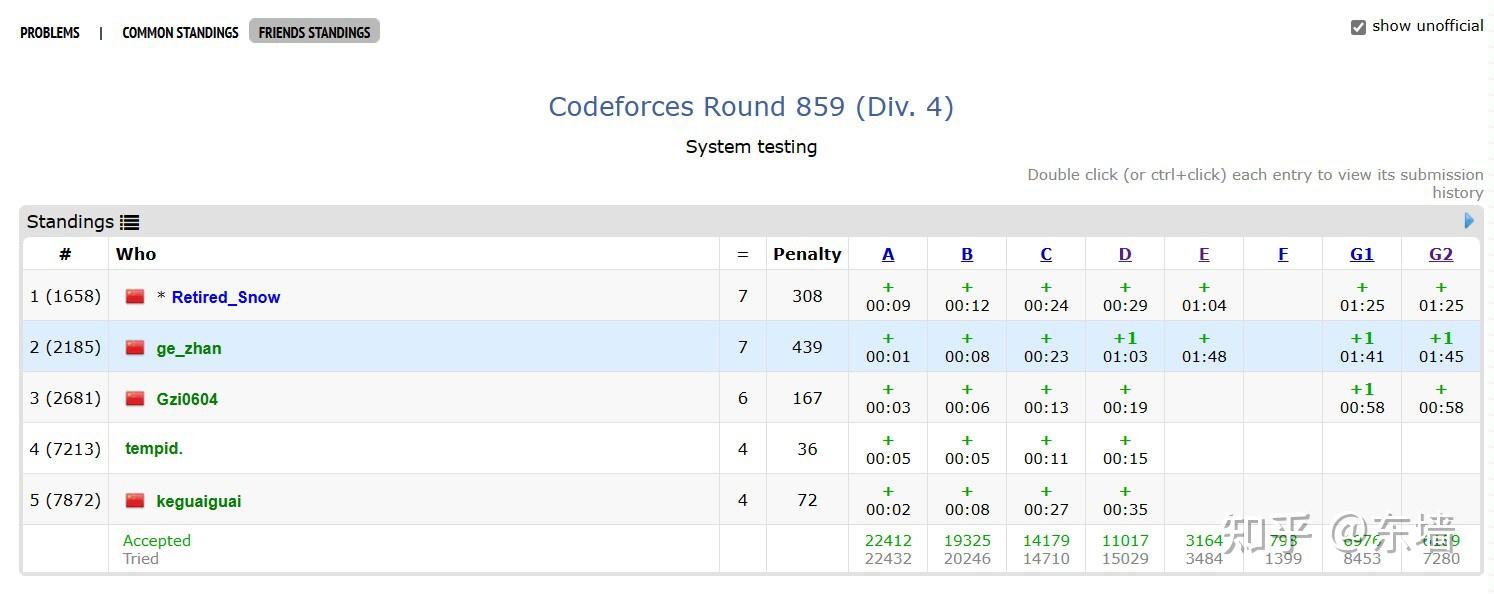Image resolution: width=1494 pixels, height=594 pixels.
Task: Open ge_zhan's profile link
Action: 189,347
